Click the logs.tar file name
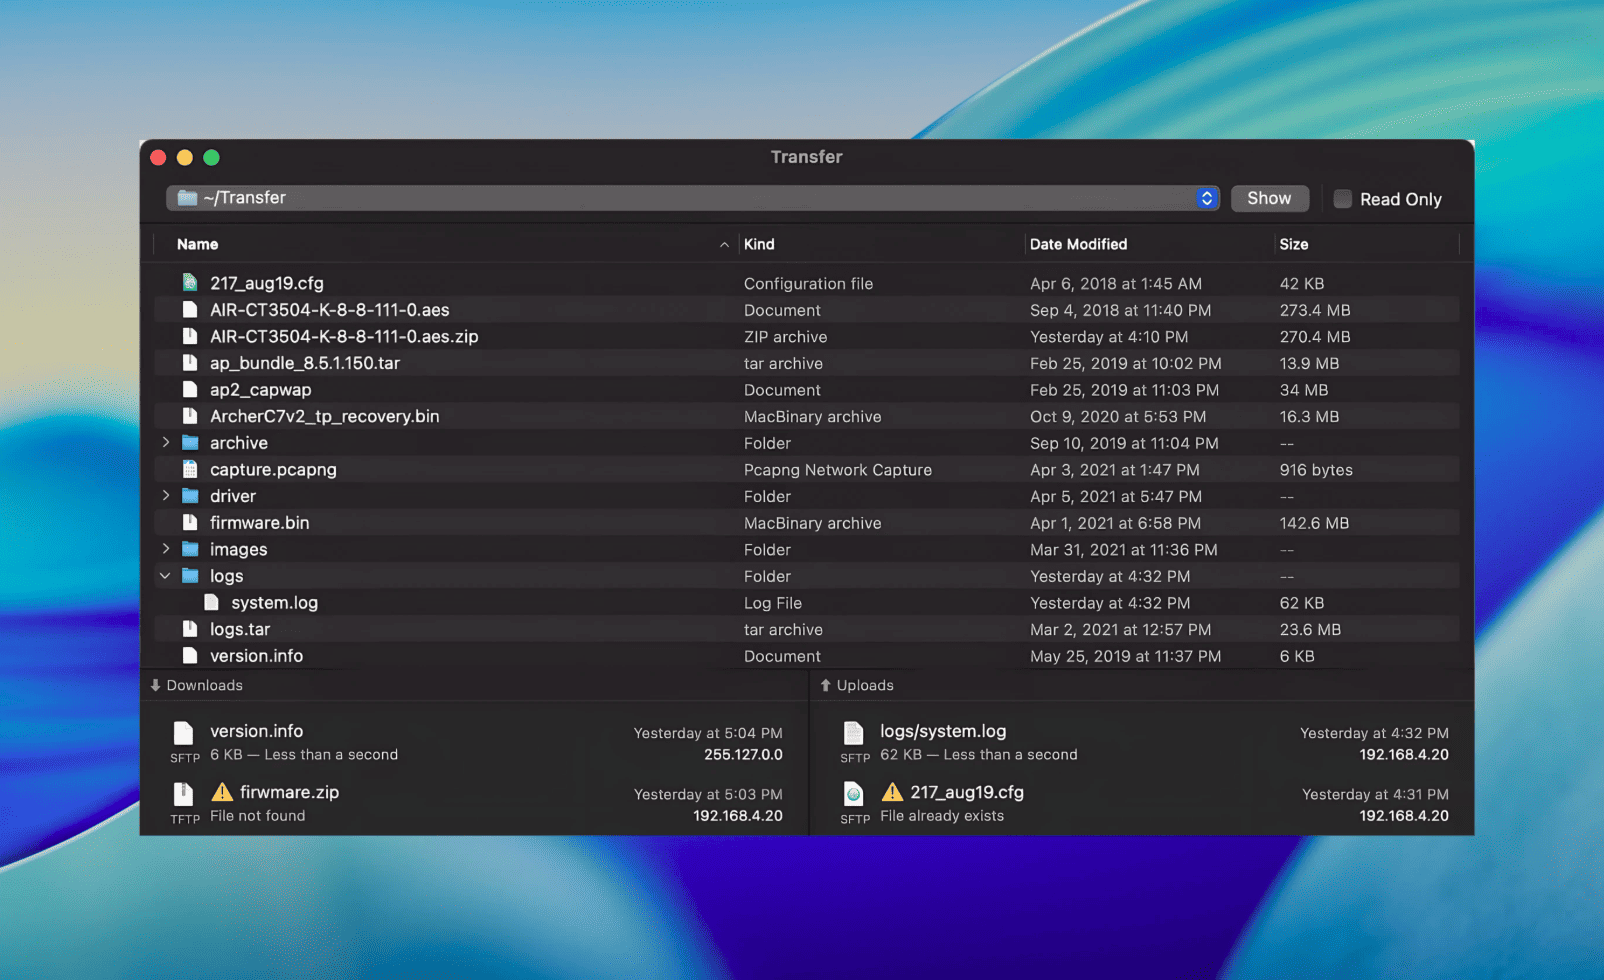This screenshot has height=980, width=1604. [240, 629]
